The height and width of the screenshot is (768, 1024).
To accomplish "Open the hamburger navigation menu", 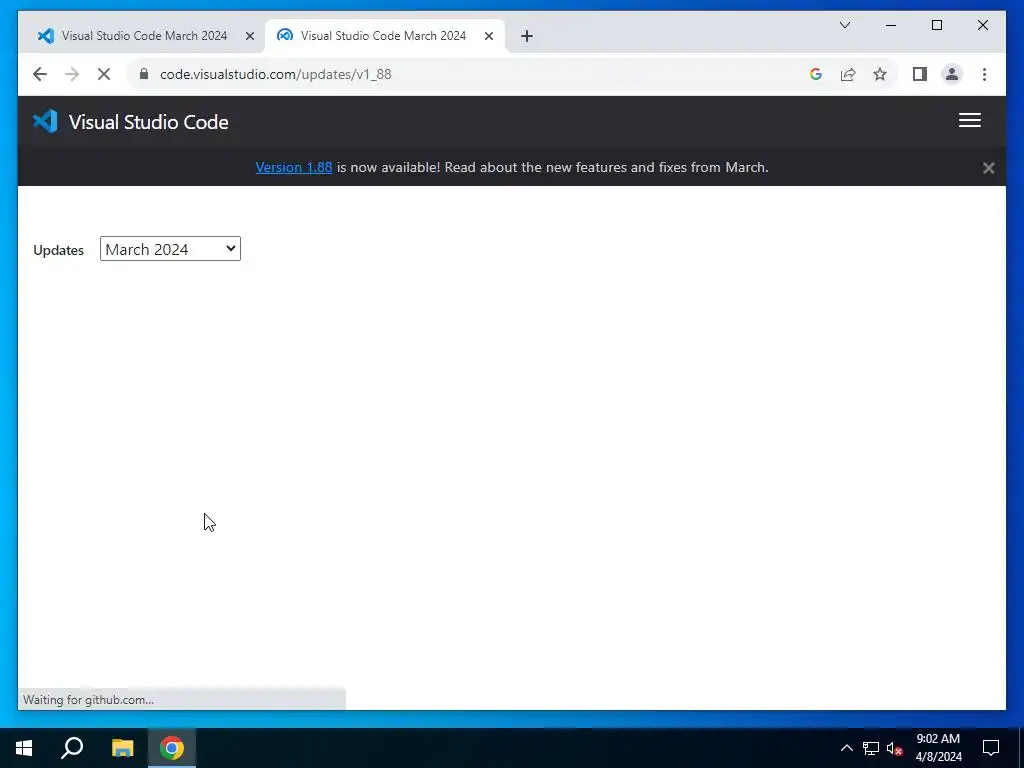I will [x=970, y=120].
